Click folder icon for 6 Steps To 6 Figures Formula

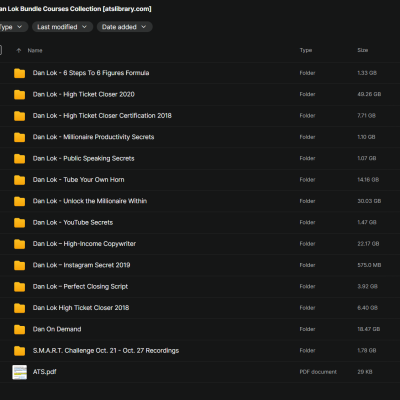coord(20,73)
